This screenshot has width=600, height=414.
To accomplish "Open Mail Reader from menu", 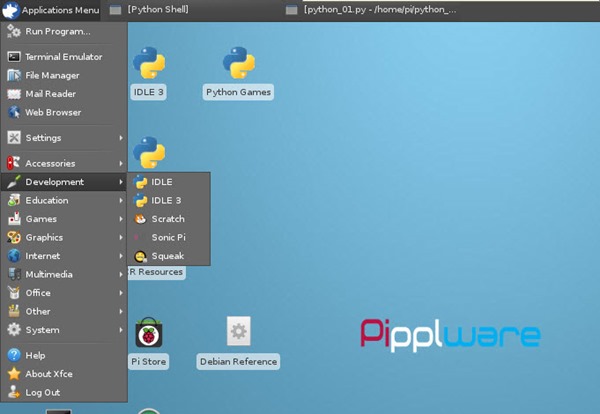I will (x=64, y=94).
